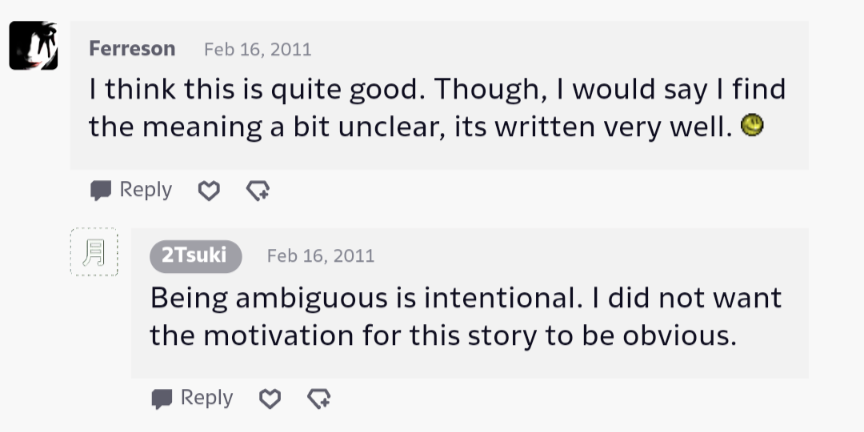Click the badge award icon under 2Tsuki's reply
The height and width of the screenshot is (432, 864).
[318, 399]
